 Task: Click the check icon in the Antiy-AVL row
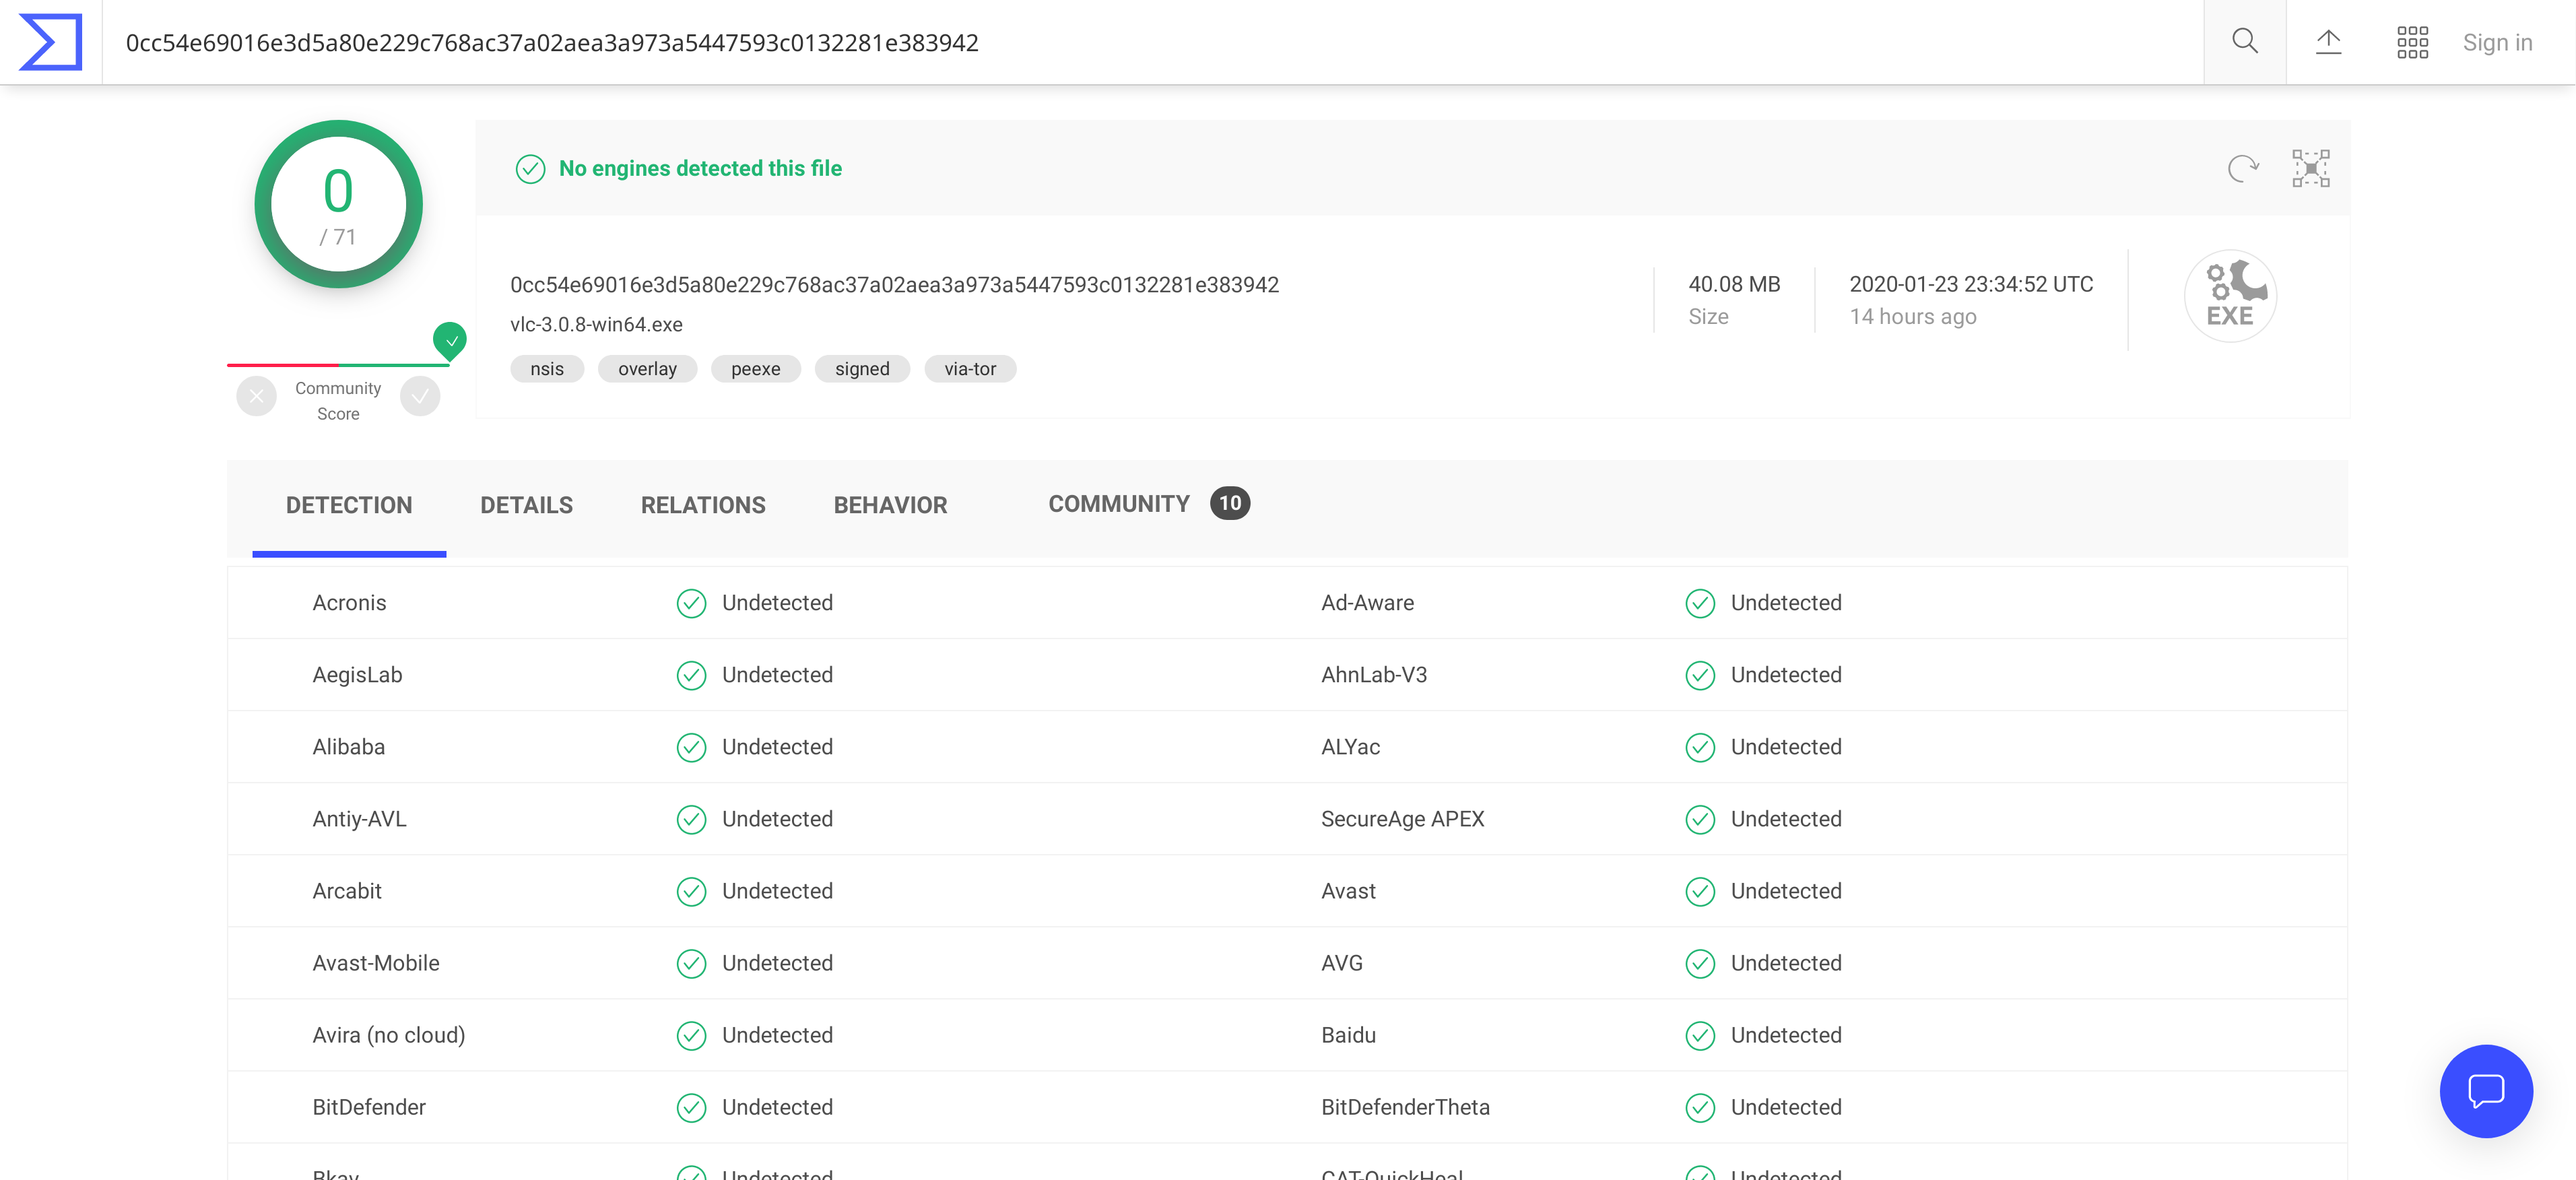pos(691,820)
